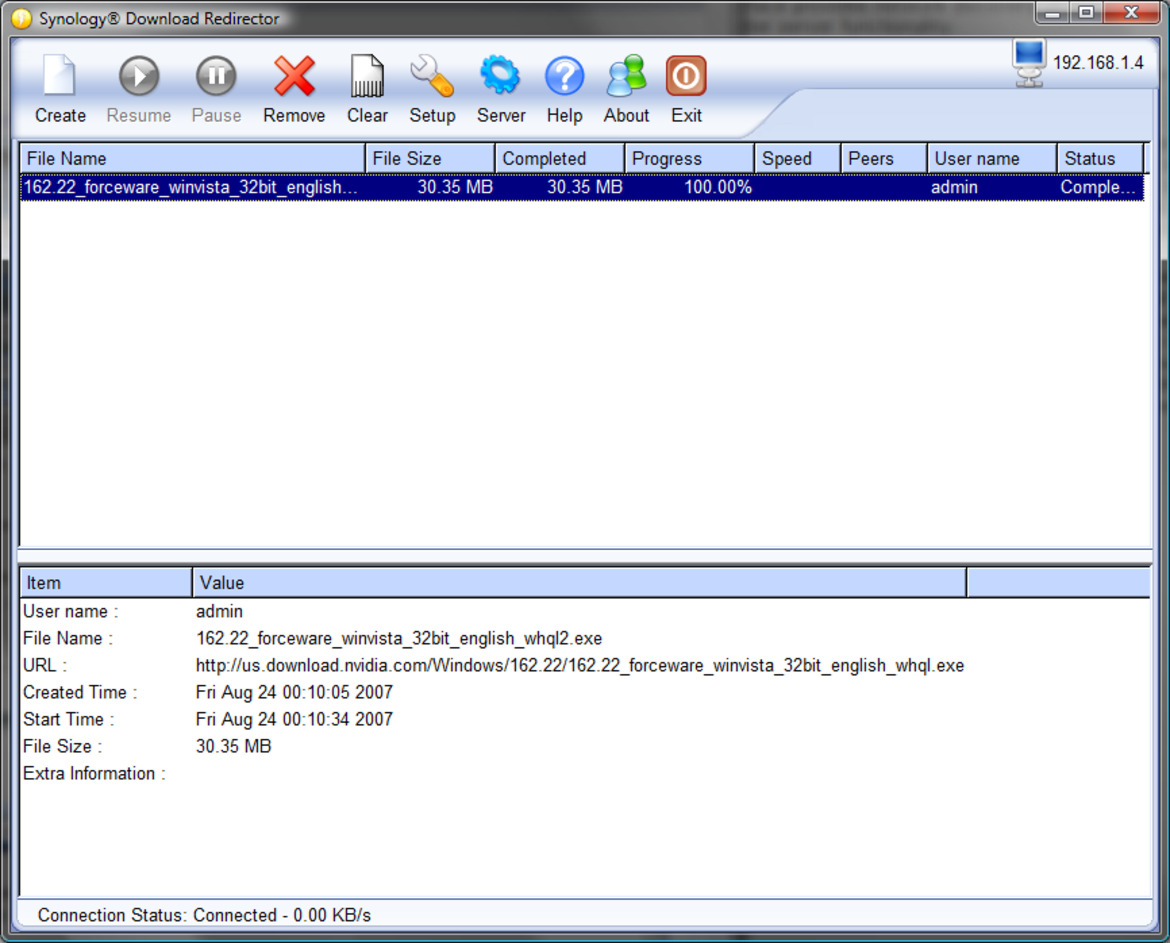This screenshot has width=1170, height=943.
Task: Open Setup with the wrench icon
Action: point(432,75)
